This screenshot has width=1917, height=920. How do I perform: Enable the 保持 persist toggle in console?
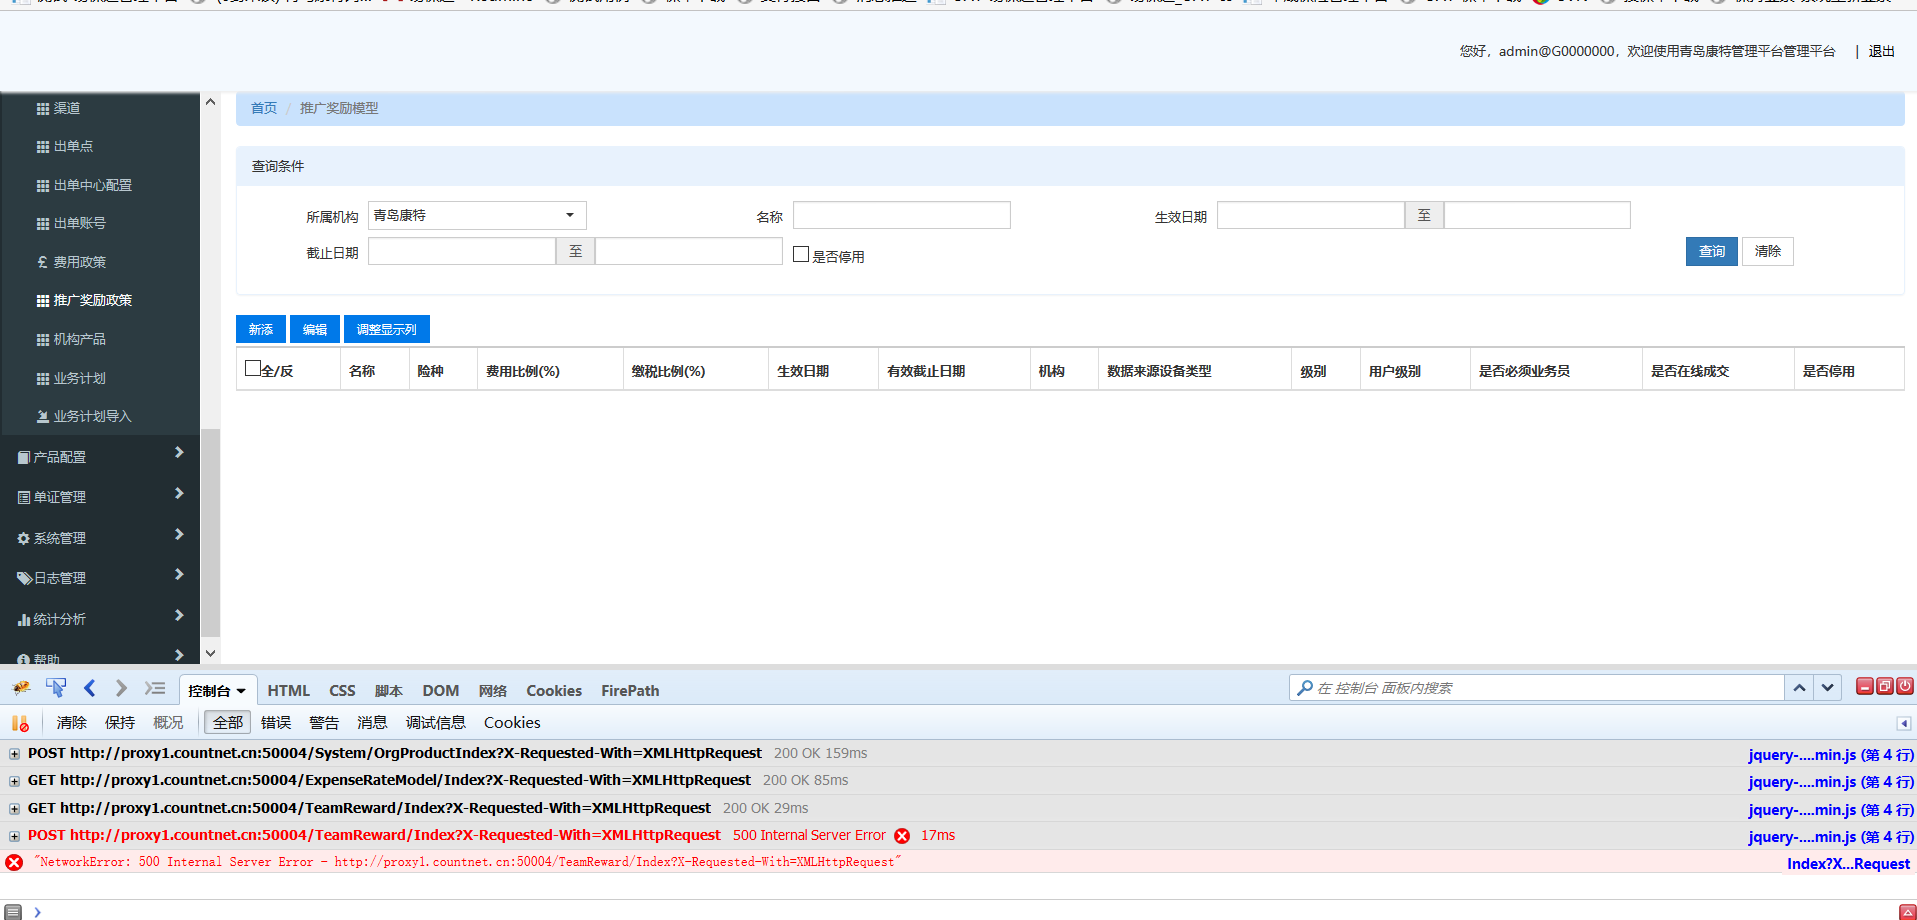click(120, 723)
